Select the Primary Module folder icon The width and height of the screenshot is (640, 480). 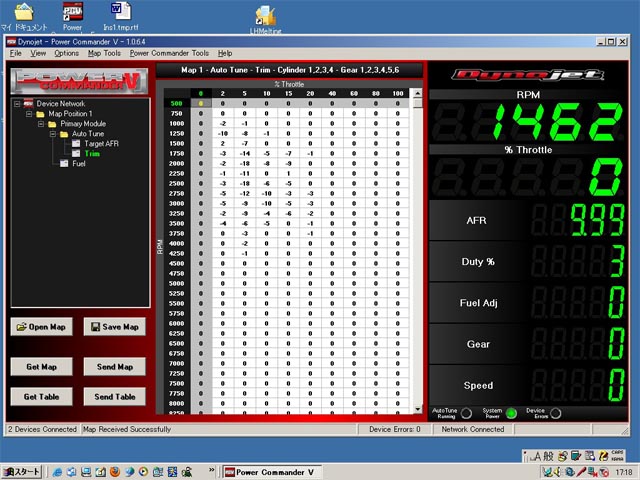coord(52,124)
